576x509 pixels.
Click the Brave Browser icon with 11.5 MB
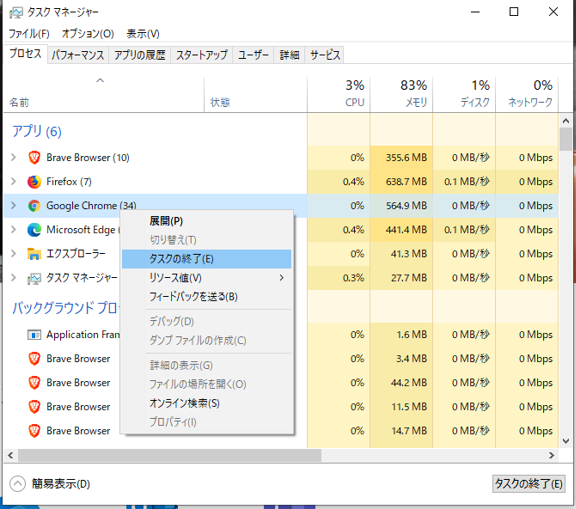pos(34,407)
